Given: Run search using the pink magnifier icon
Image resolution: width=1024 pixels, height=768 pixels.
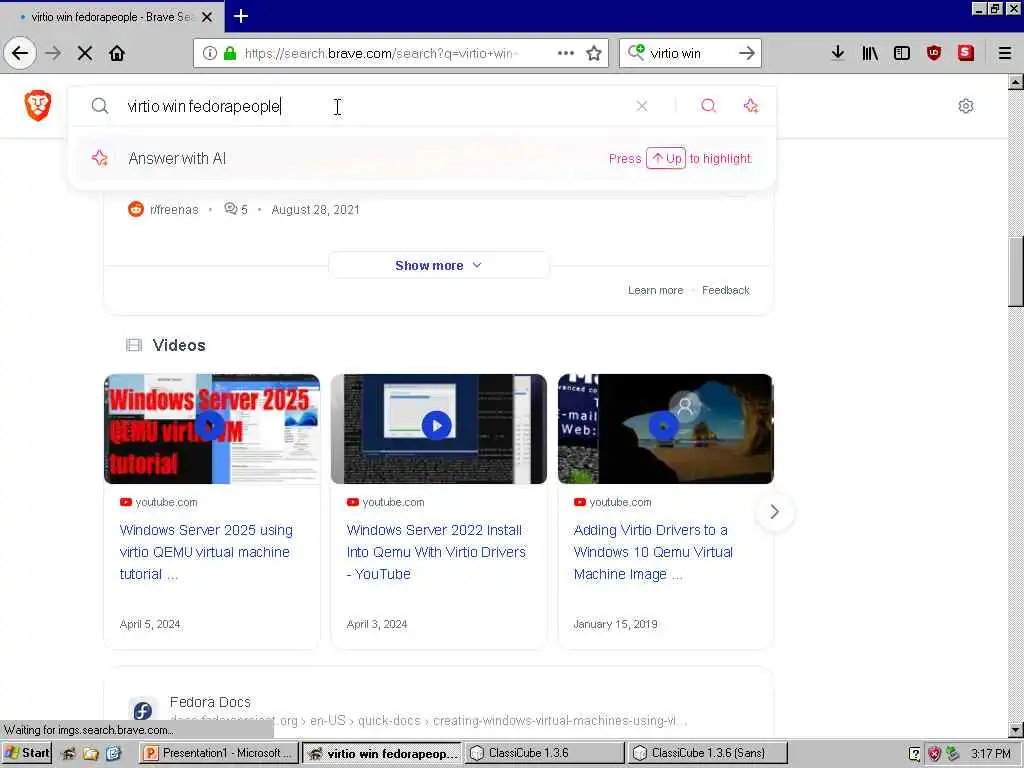Looking at the screenshot, I should point(709,106).
